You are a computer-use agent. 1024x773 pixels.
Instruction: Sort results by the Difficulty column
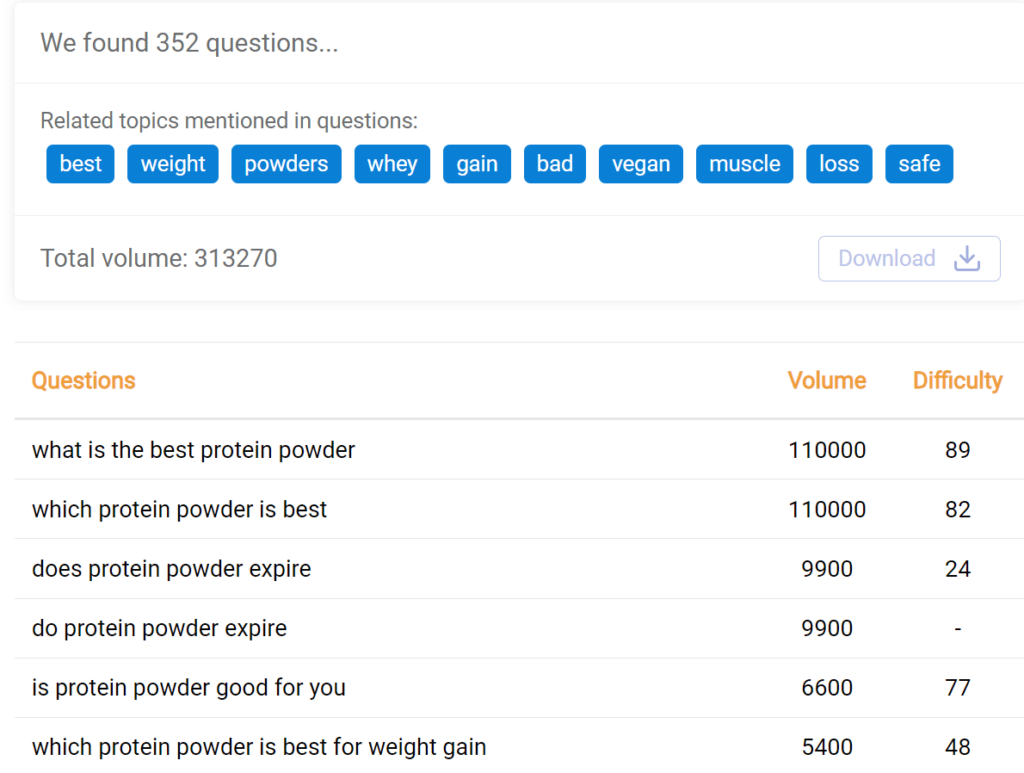957,380
